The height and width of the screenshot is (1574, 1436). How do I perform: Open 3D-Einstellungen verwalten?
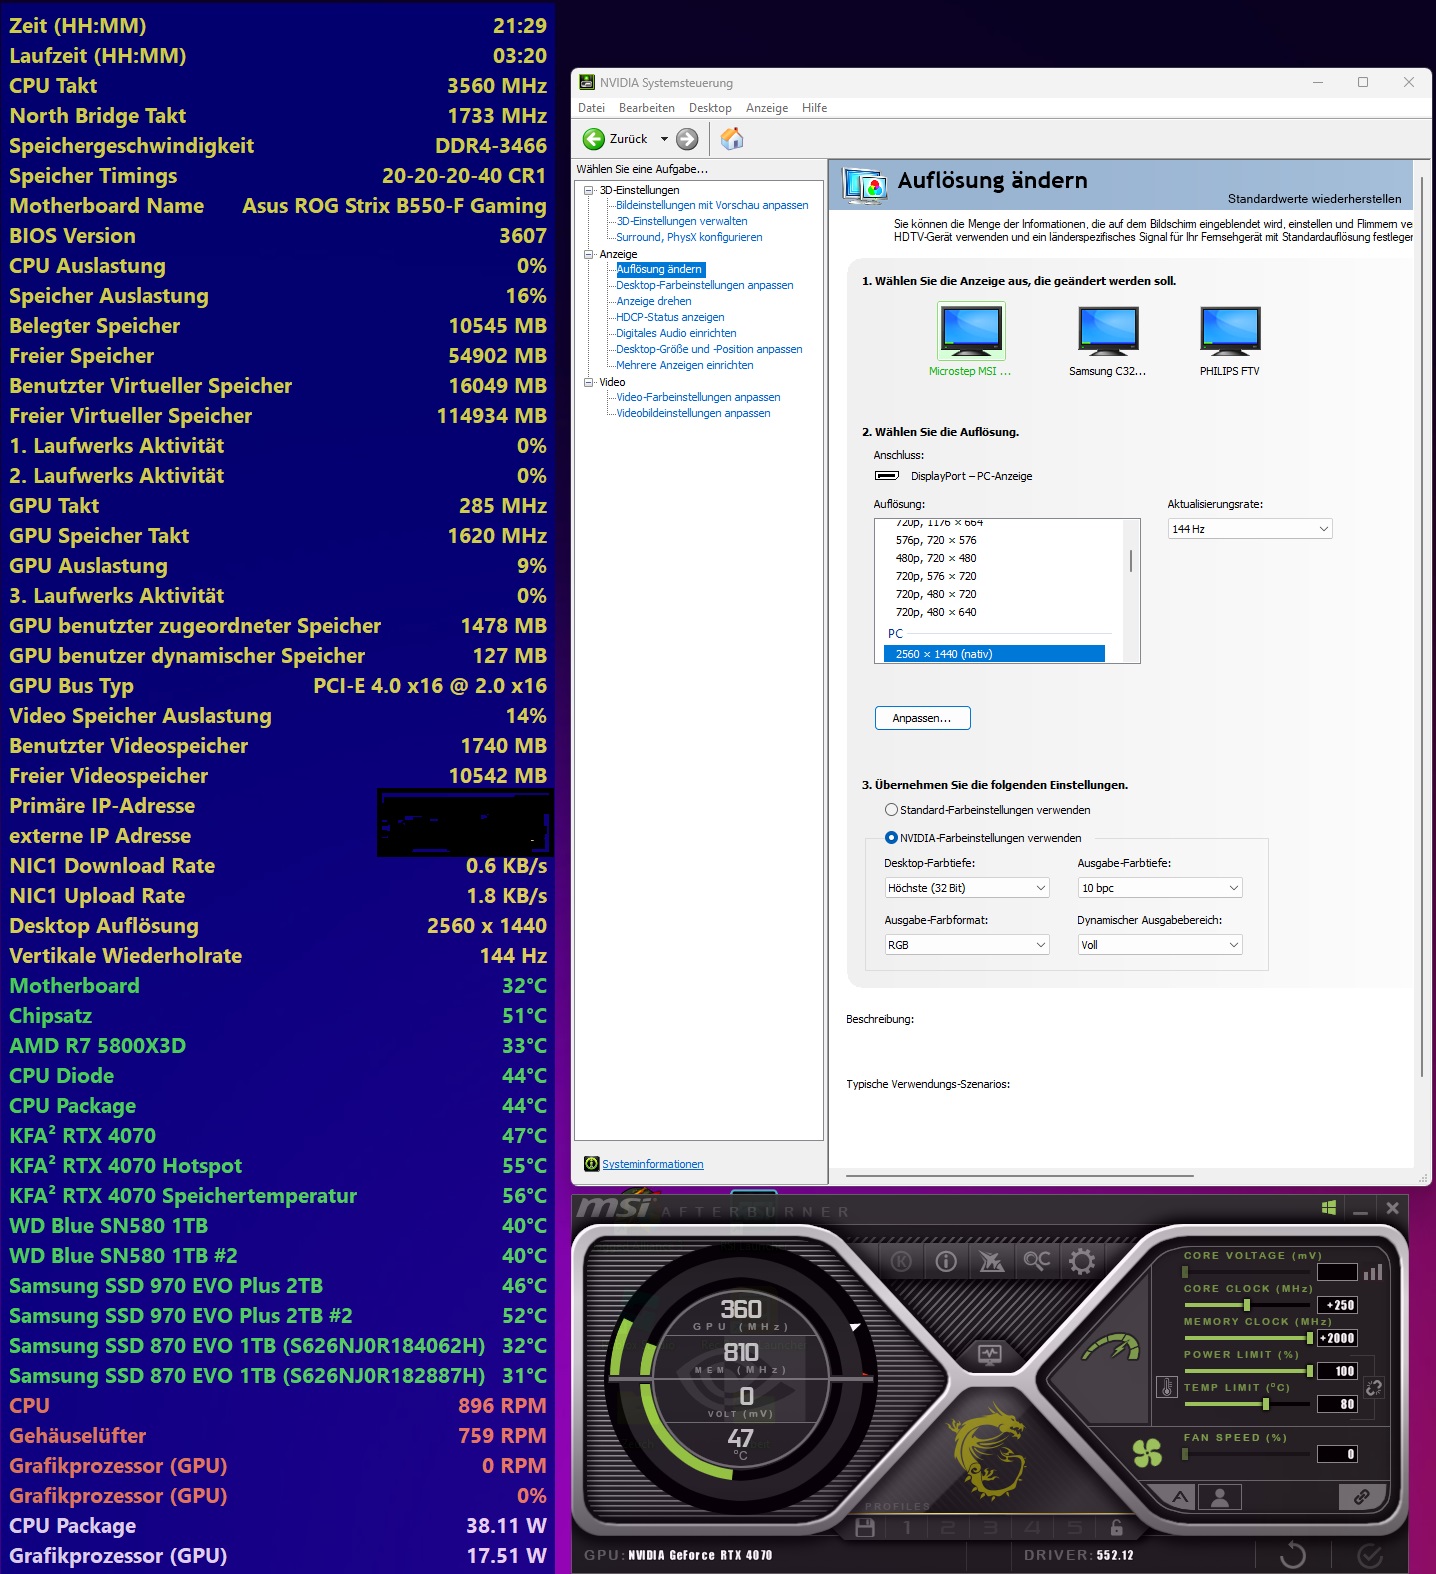[x=682, y=221]
